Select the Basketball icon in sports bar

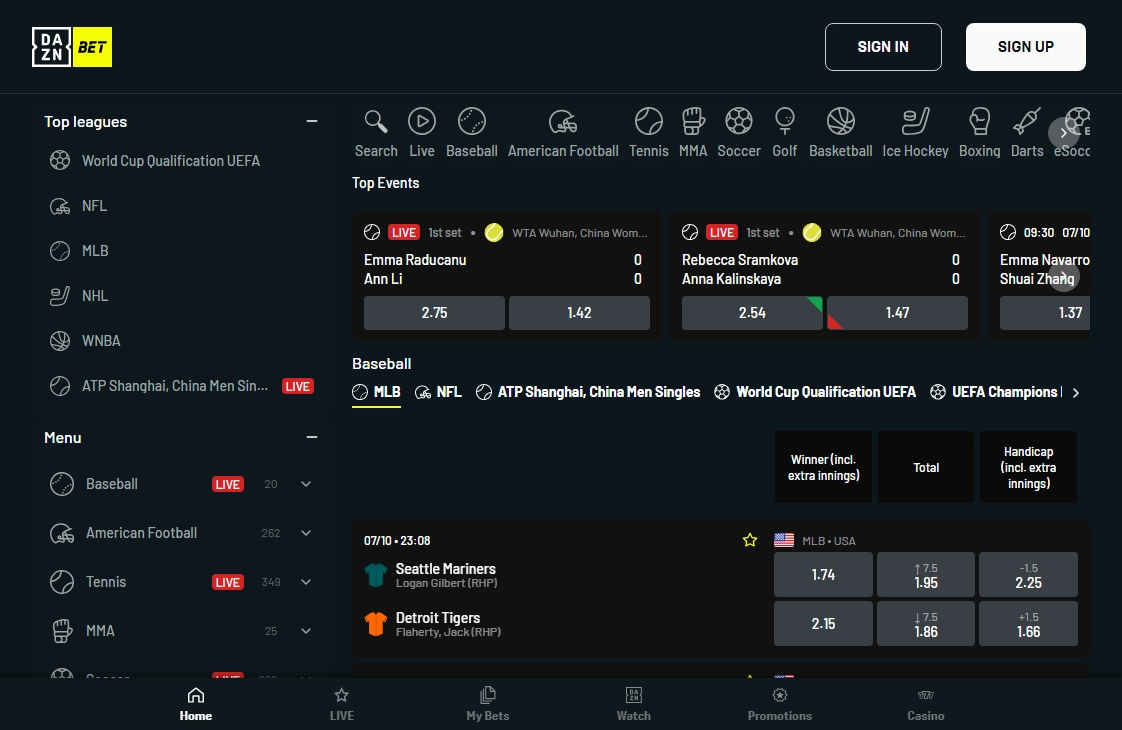(840, 122)
